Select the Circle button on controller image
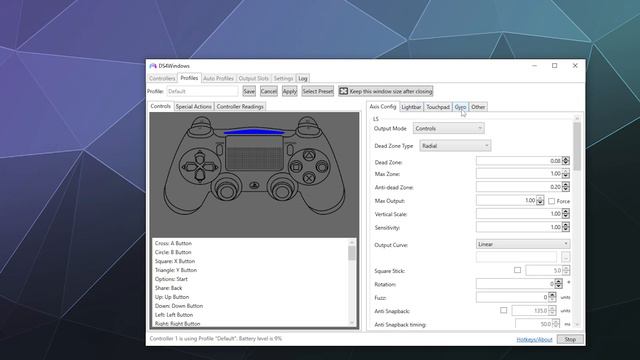The width and height of the screenshot is (640, 360). 322,166
